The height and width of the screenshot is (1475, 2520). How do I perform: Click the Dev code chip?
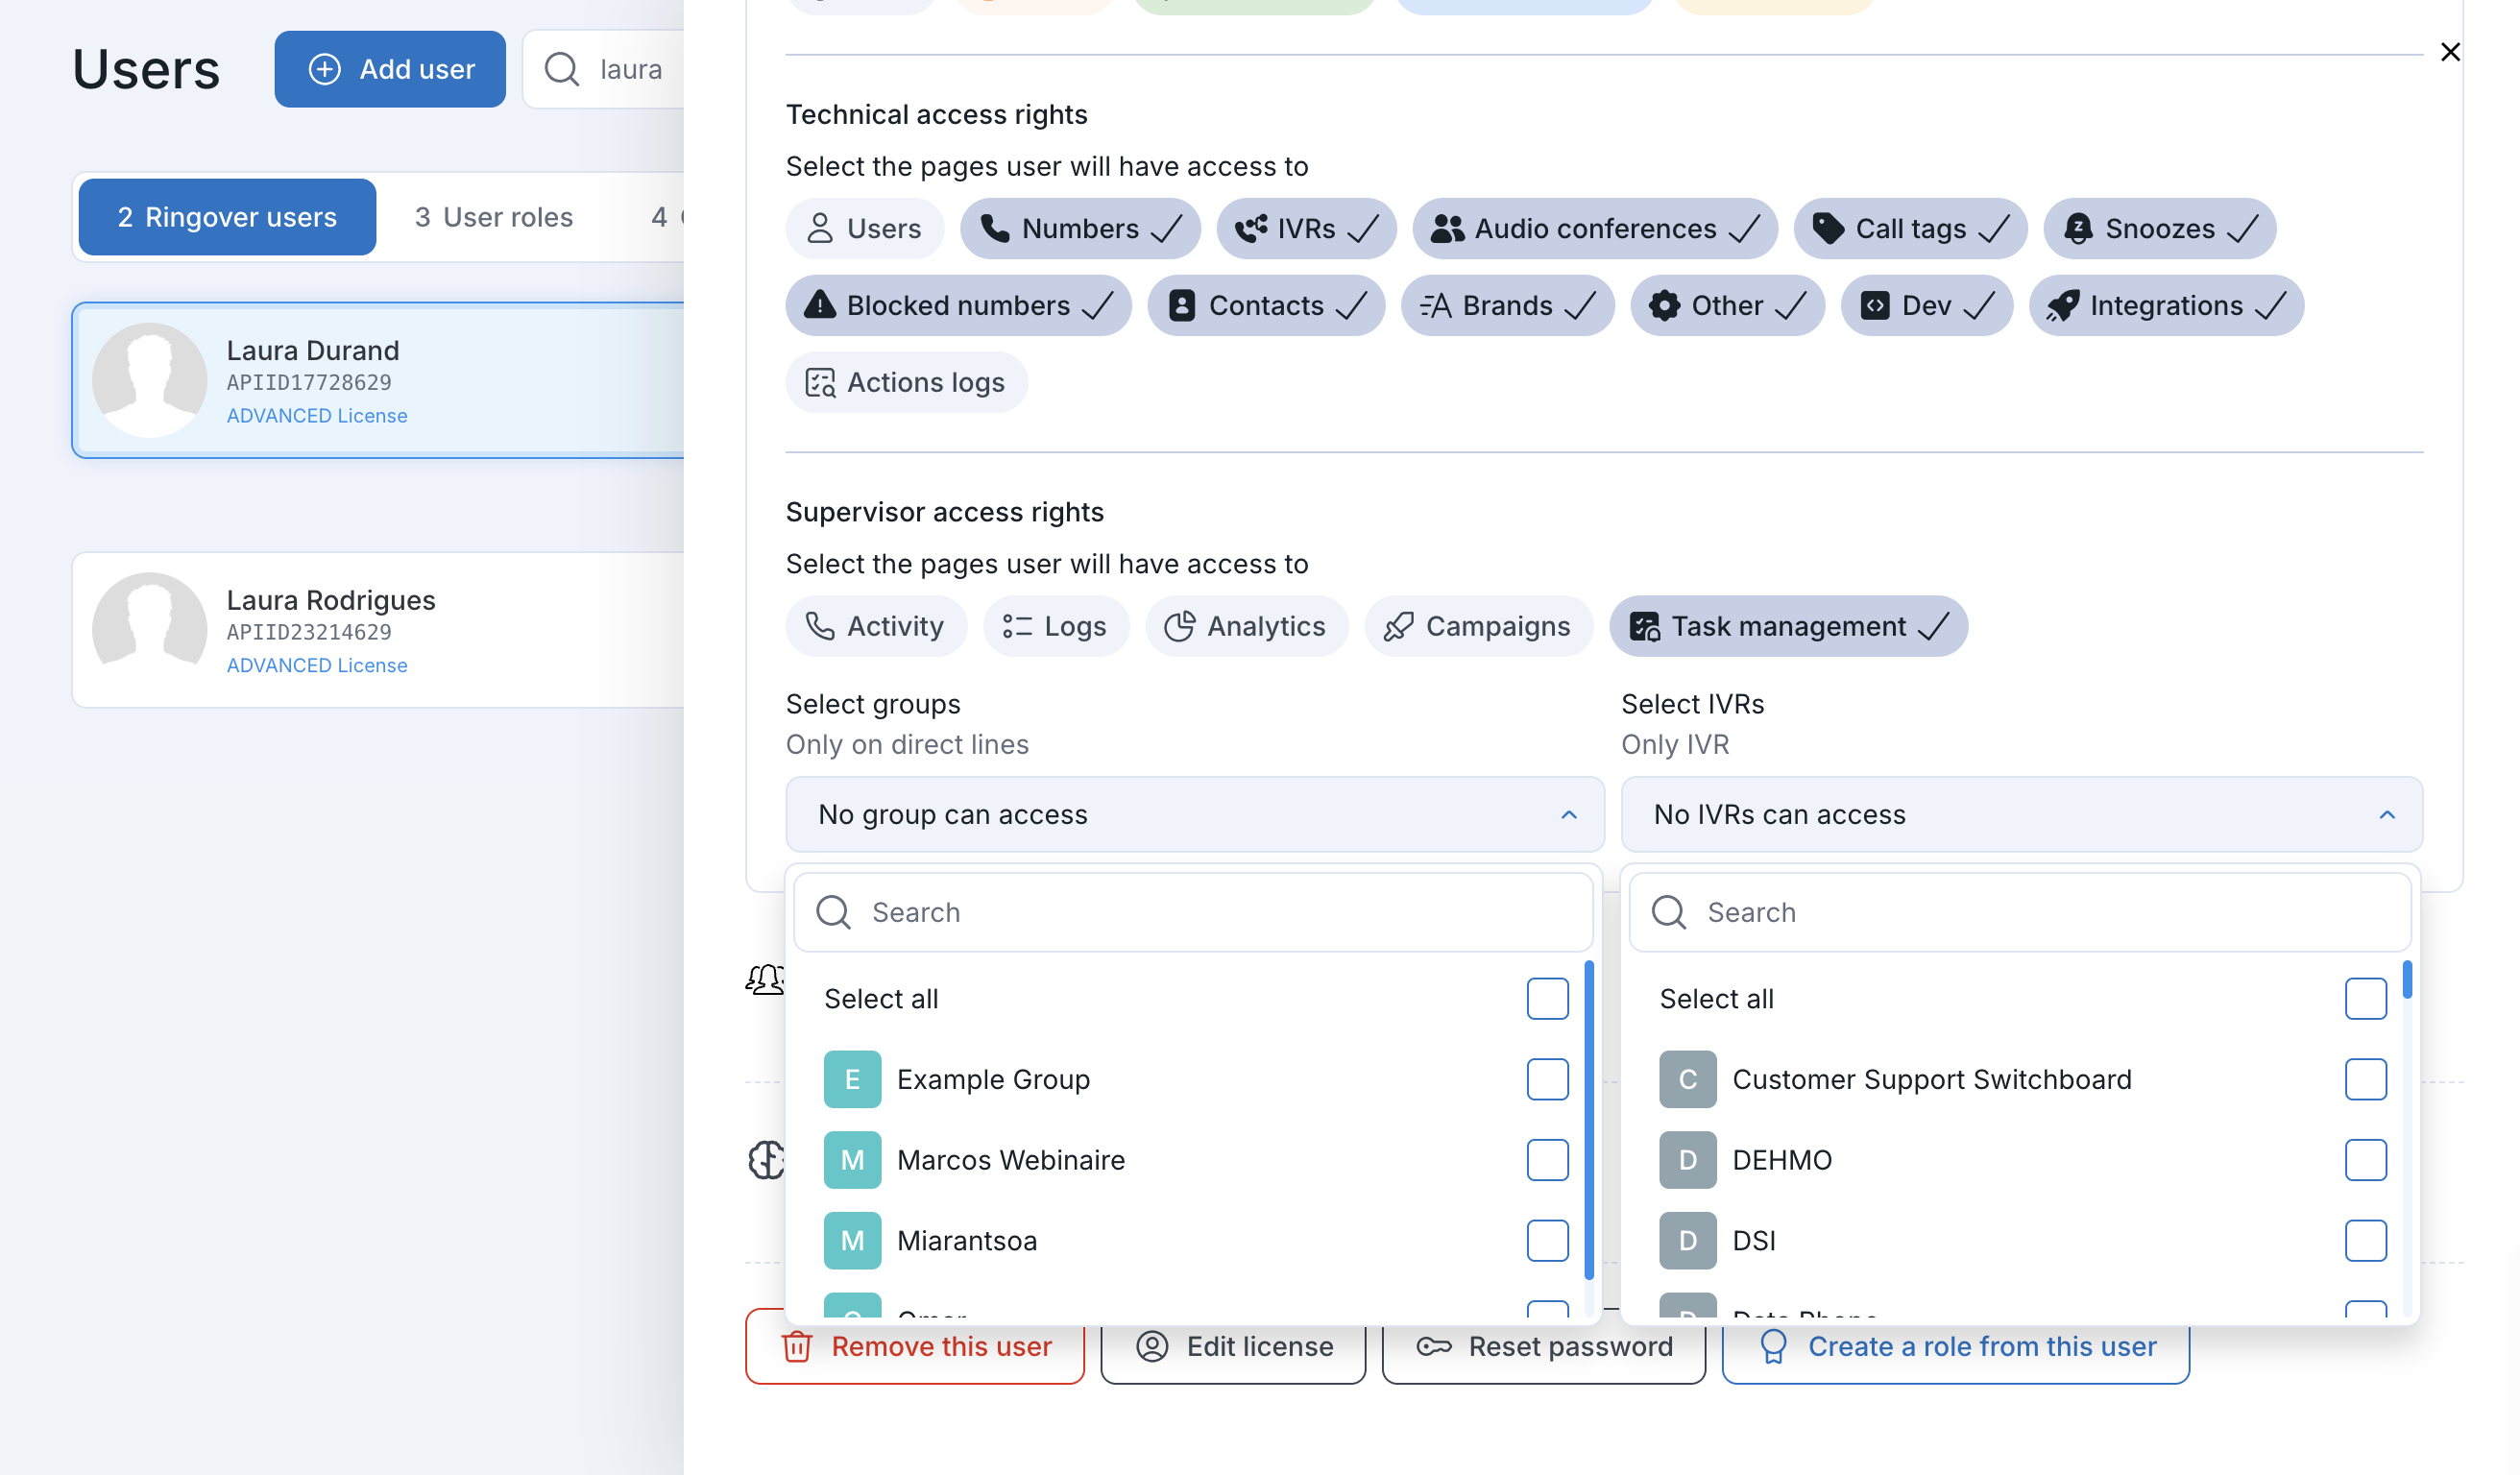pyautogui.click(x=1926, y=306)
